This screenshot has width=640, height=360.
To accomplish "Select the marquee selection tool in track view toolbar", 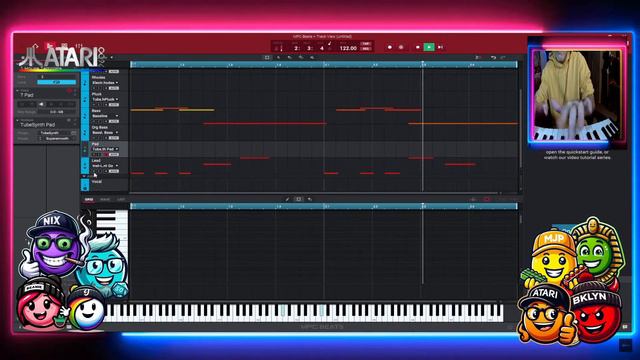I will coord(267,58).
